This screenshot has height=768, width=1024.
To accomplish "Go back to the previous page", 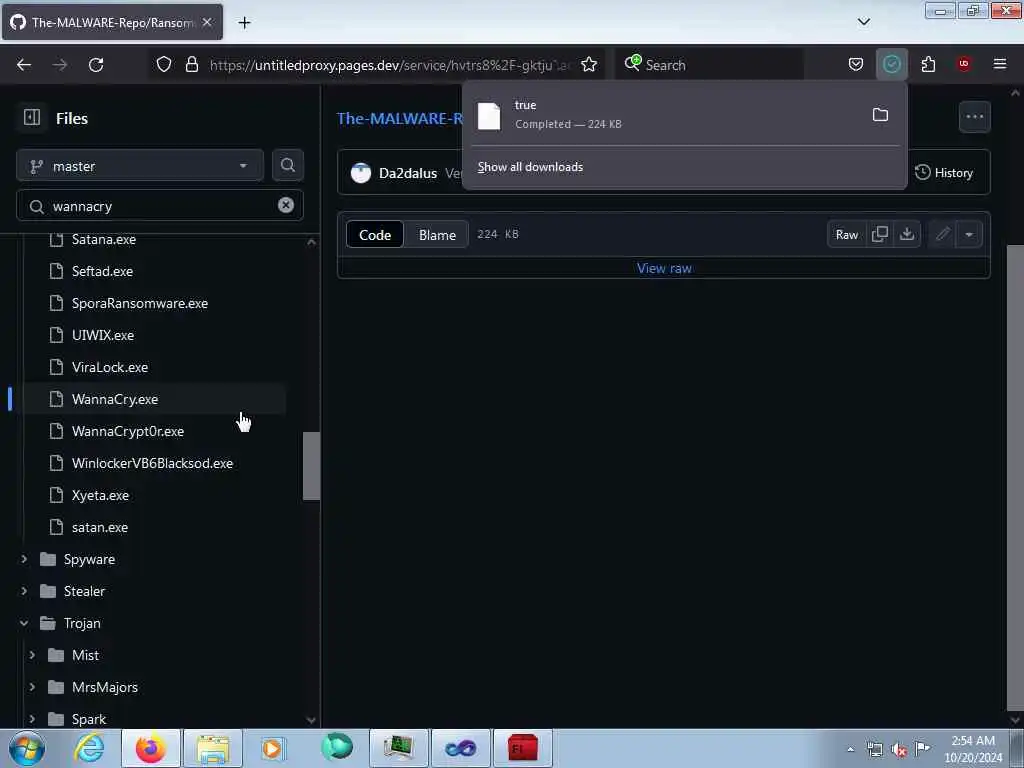I will pos(24,64).
